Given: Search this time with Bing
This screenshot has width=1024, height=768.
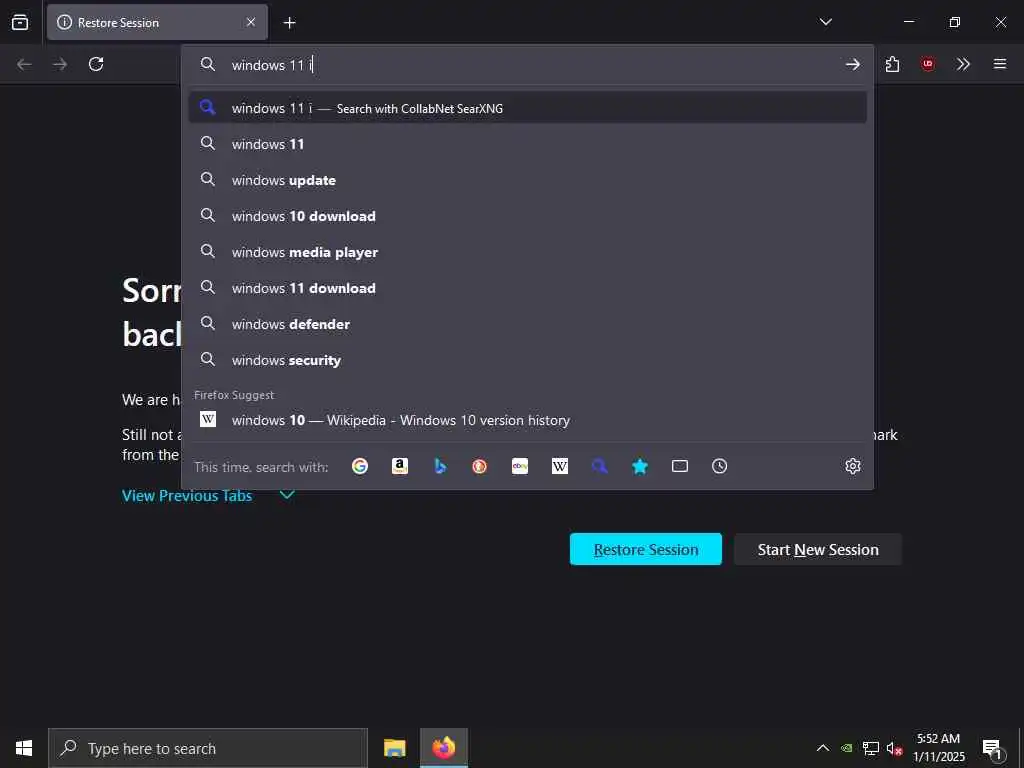Looking at the screenshot, I should point(440,466).
